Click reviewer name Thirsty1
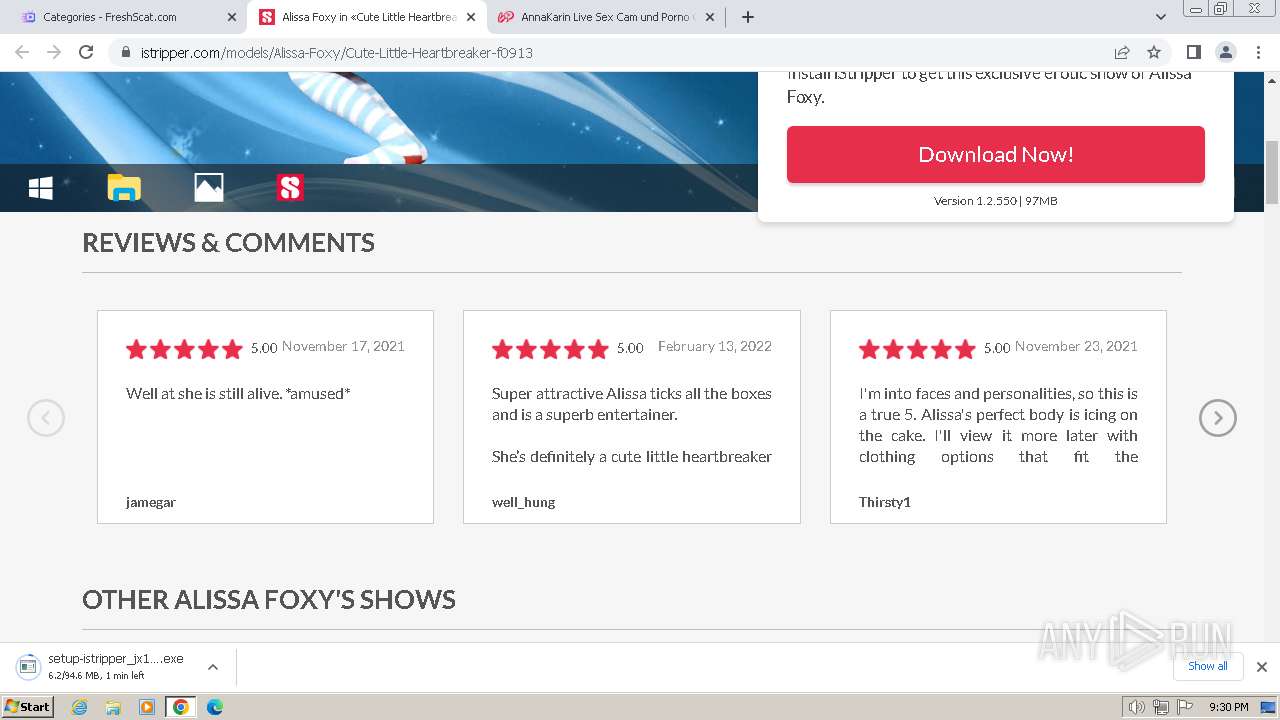This screenshot has width=1280, height=720. pyautogui.click(x=885, y=502)
